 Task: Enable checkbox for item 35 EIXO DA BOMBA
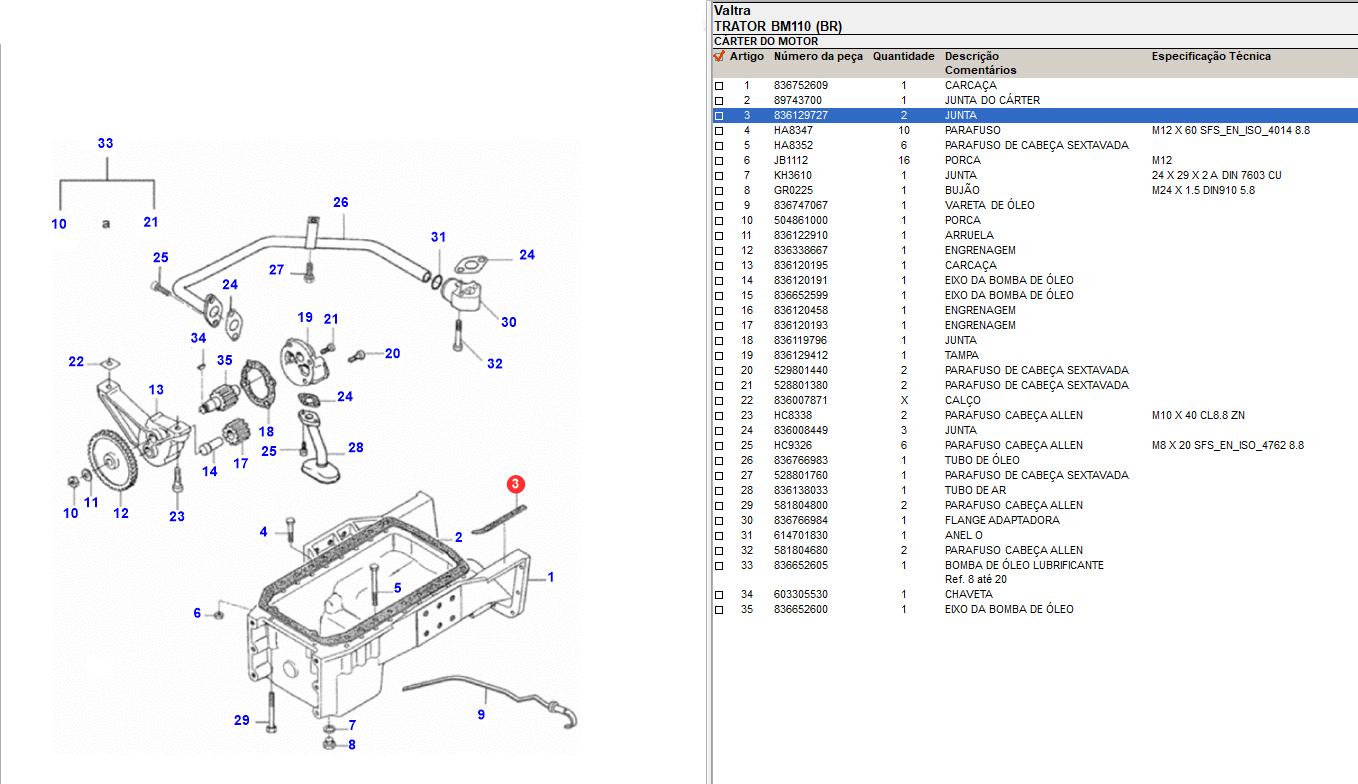718,610
